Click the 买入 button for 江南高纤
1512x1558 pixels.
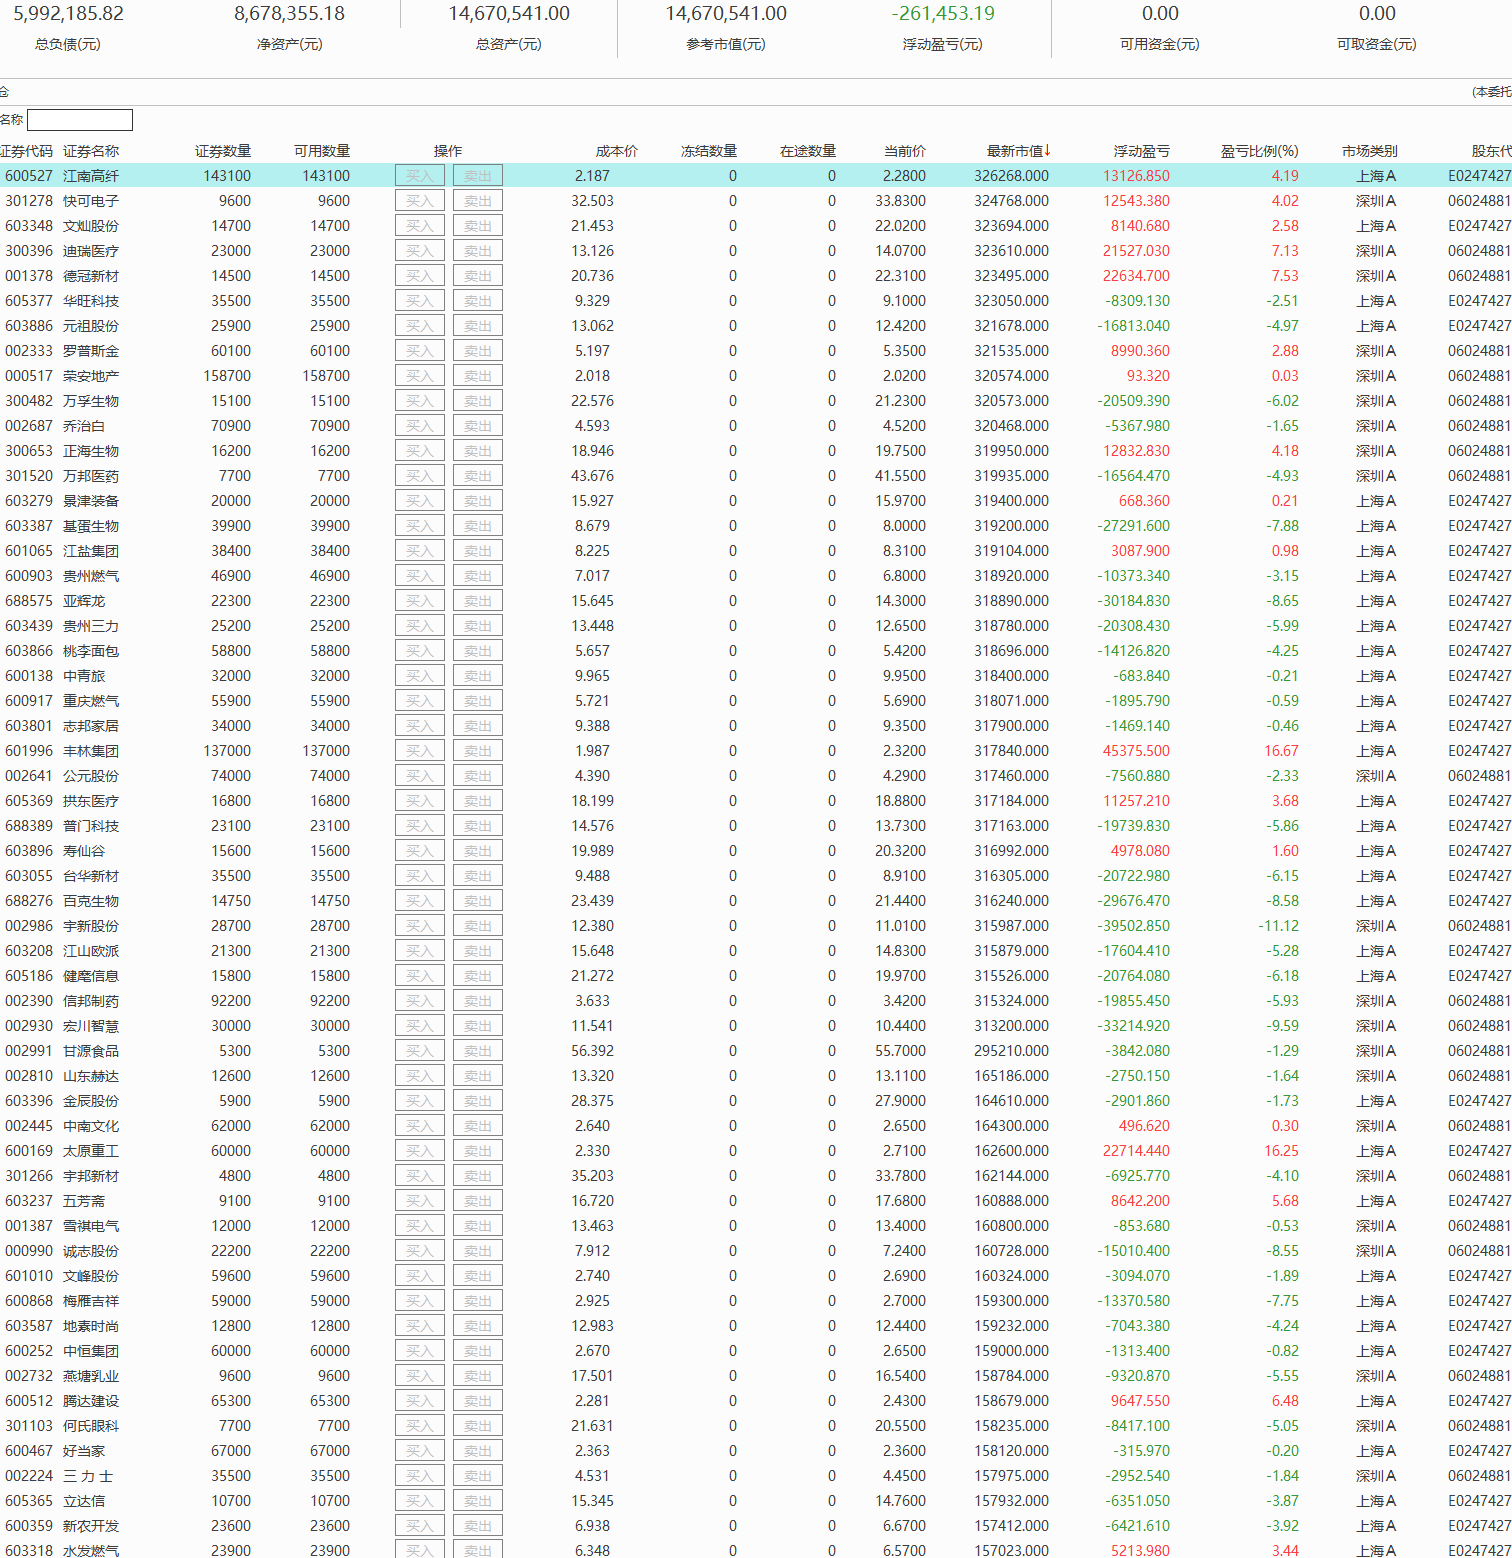tap(420, 176)
